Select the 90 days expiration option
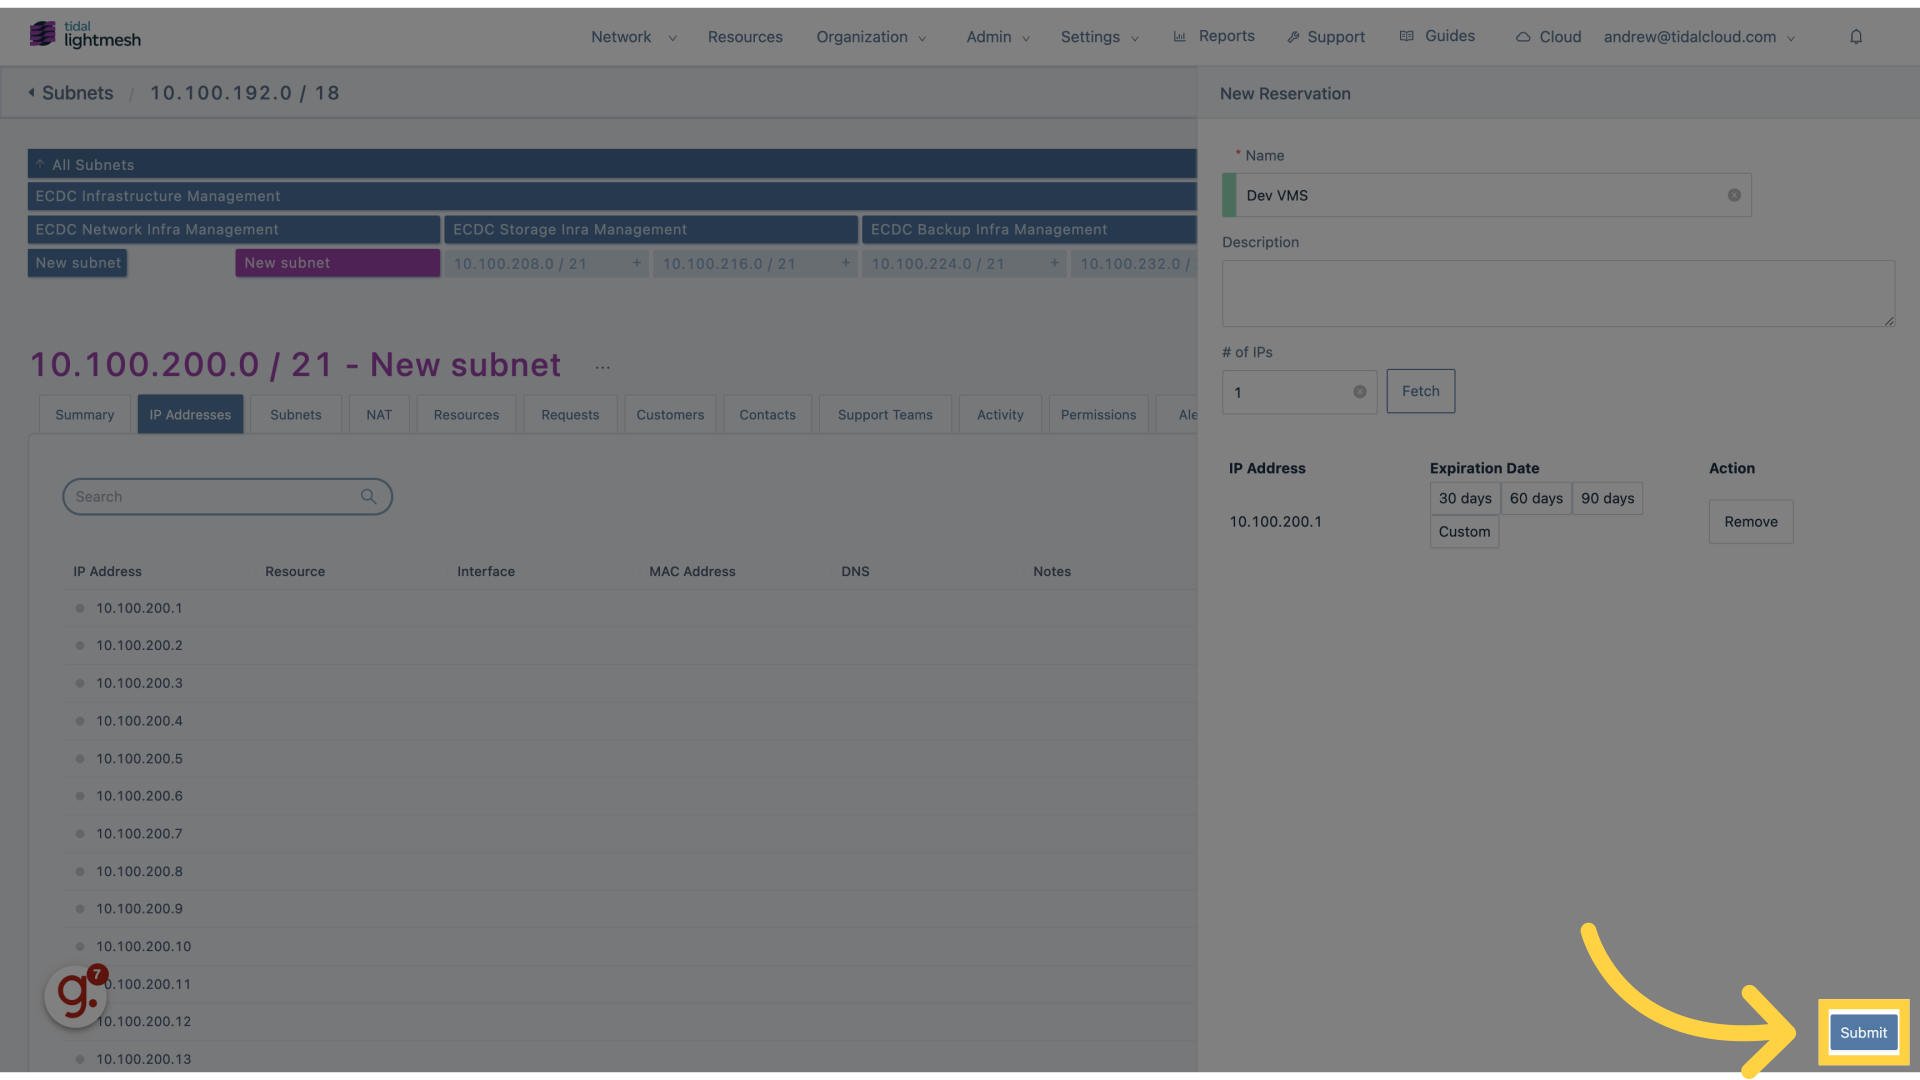This screenshot has width=1920, height=1080. coord(1607,498)
